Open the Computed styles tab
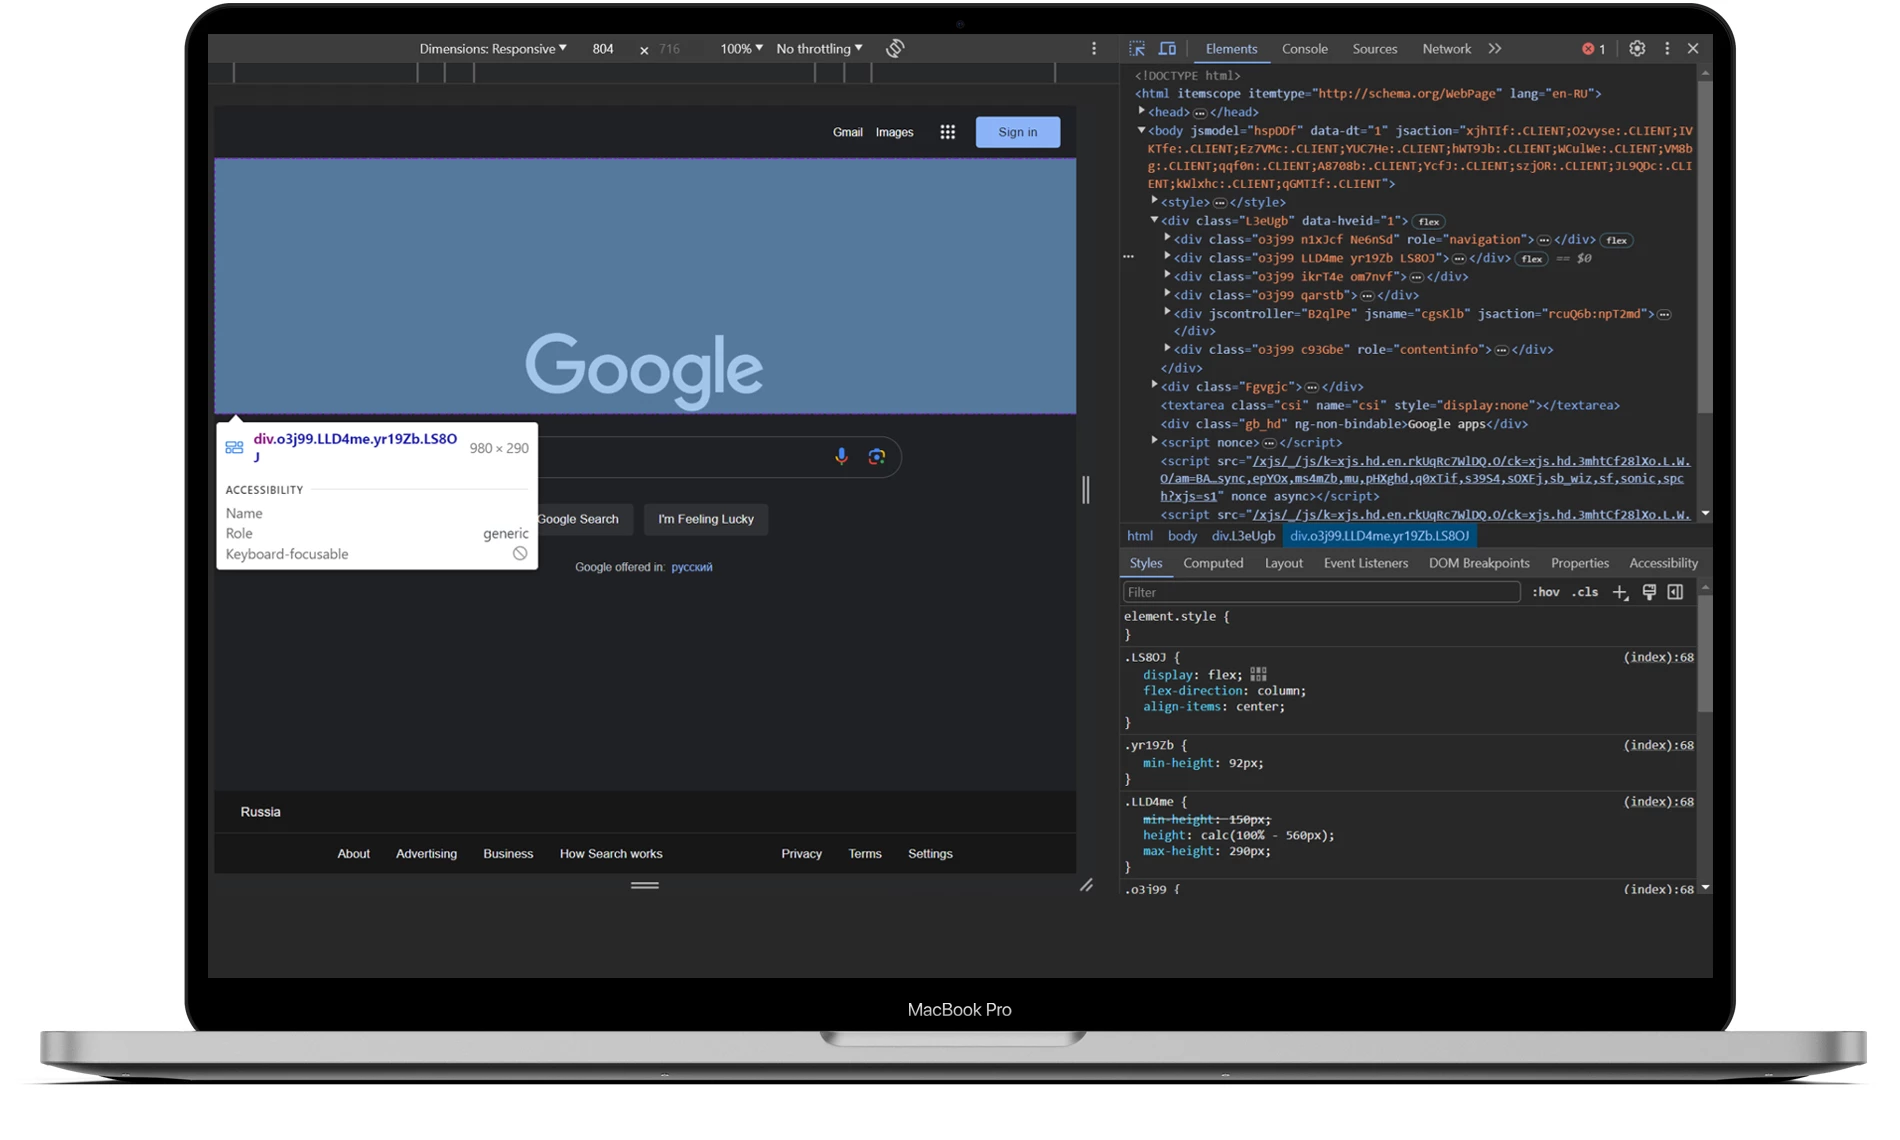 (x=1213, y=563)
